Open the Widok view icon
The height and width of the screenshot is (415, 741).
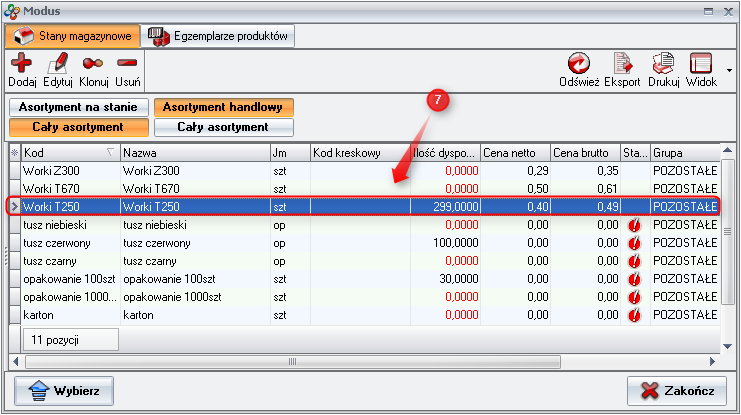tap(701, 64)
